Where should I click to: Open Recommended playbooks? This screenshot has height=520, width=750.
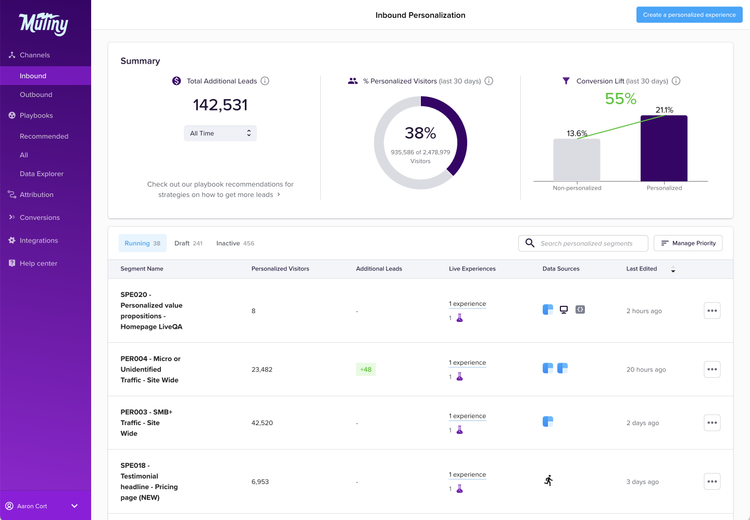click(44, 136)
